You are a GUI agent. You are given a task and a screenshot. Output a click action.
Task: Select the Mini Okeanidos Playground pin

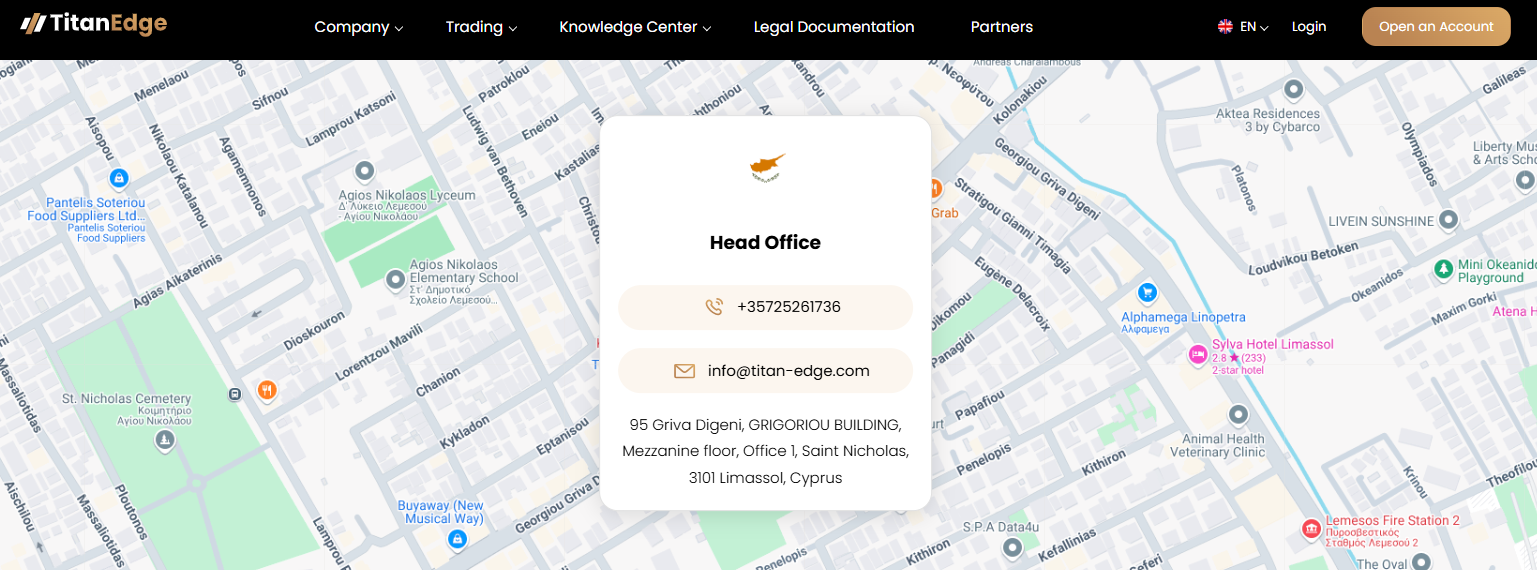point(1443,269)
